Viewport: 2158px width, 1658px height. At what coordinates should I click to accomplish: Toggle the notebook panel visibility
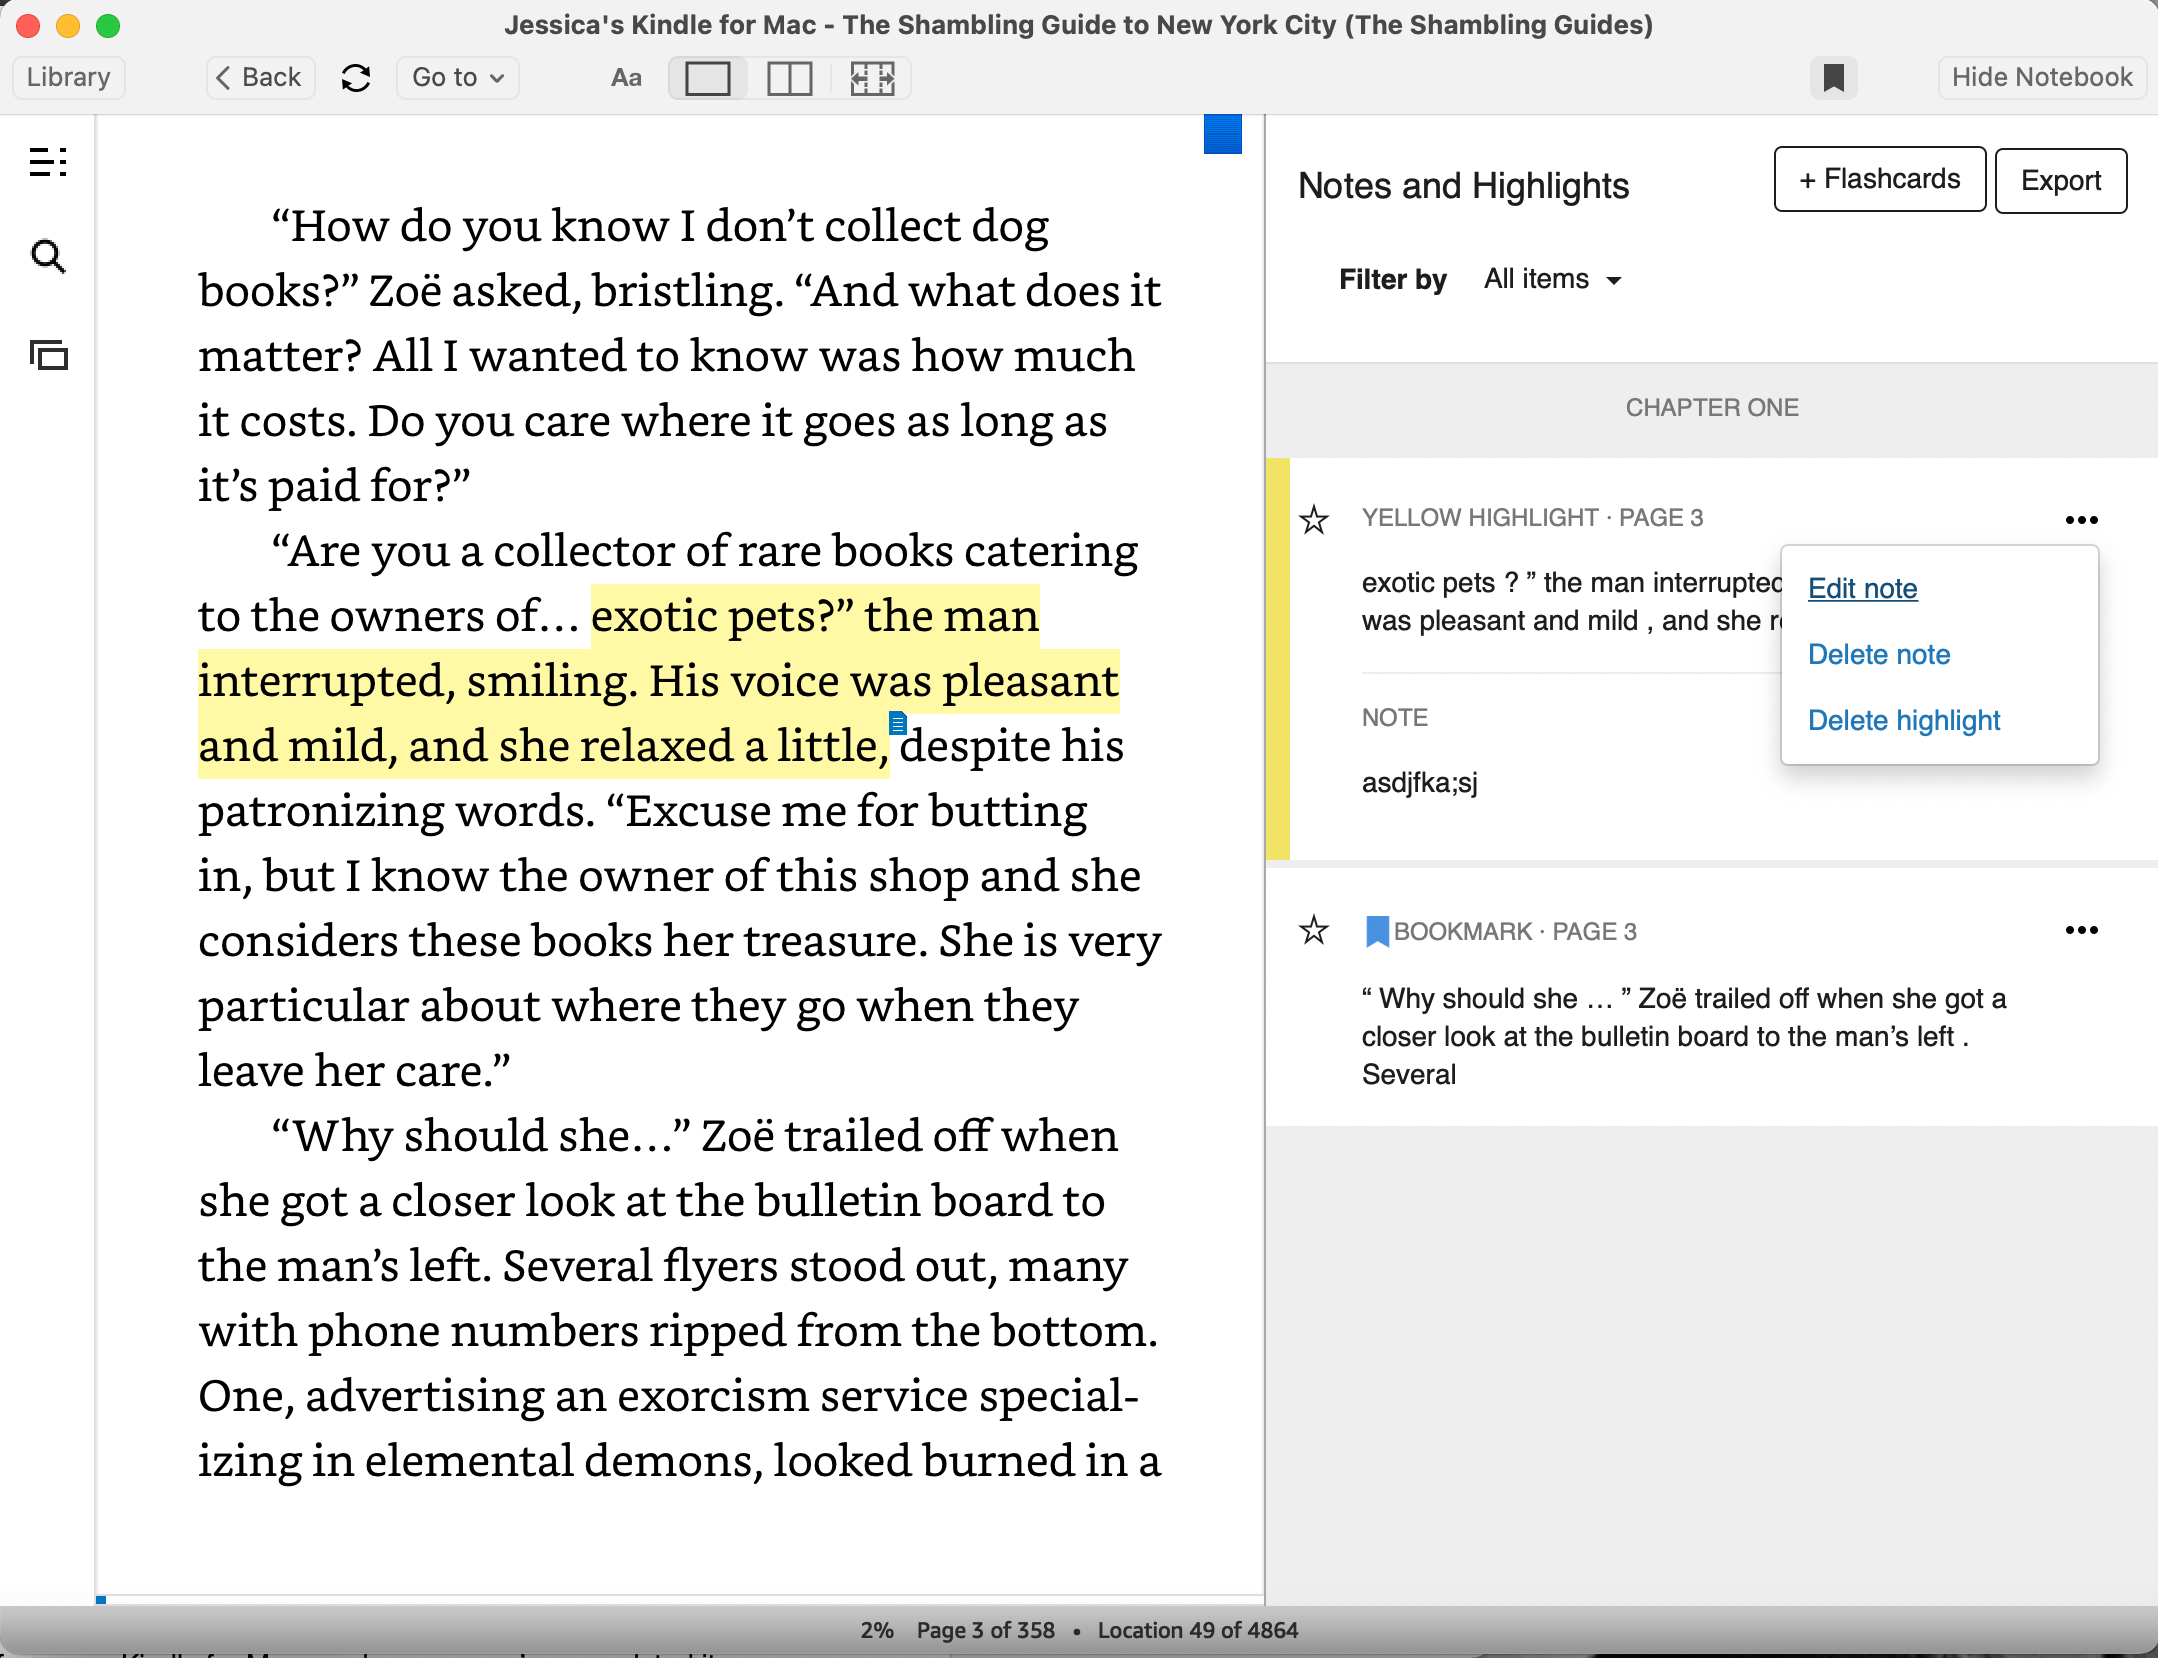point(2041,77)
